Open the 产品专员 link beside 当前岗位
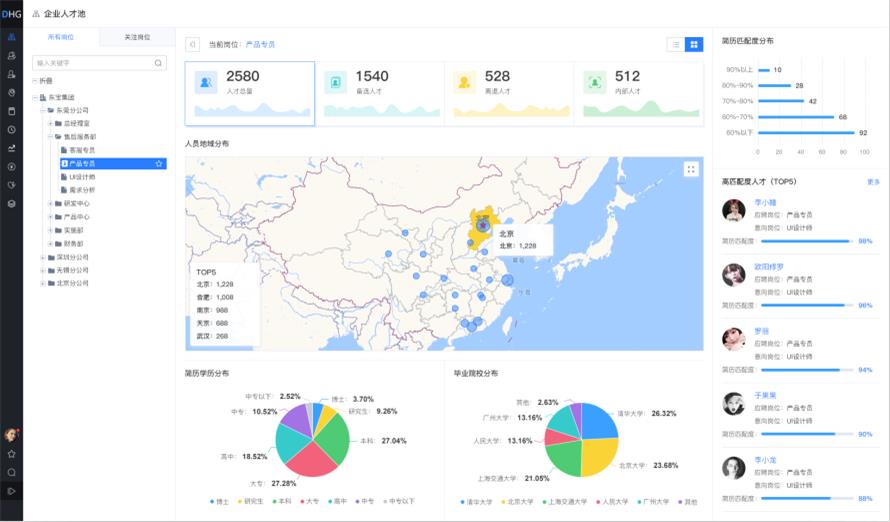The height and width of the screenshot is (522, 890). tap(260, 44)
